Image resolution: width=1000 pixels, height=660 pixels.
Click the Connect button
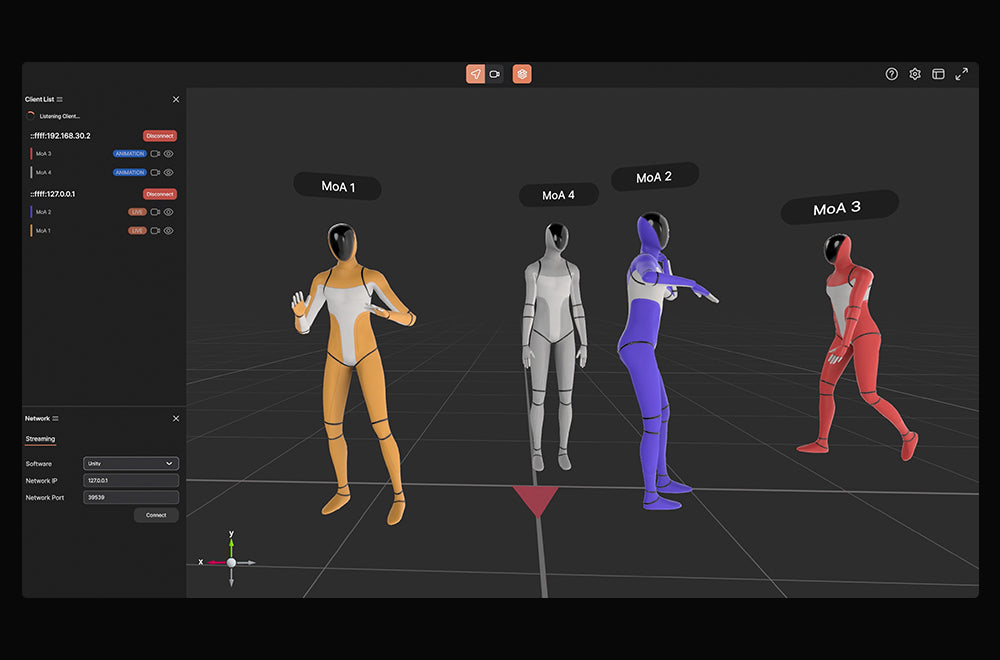(x=156, y=515)
